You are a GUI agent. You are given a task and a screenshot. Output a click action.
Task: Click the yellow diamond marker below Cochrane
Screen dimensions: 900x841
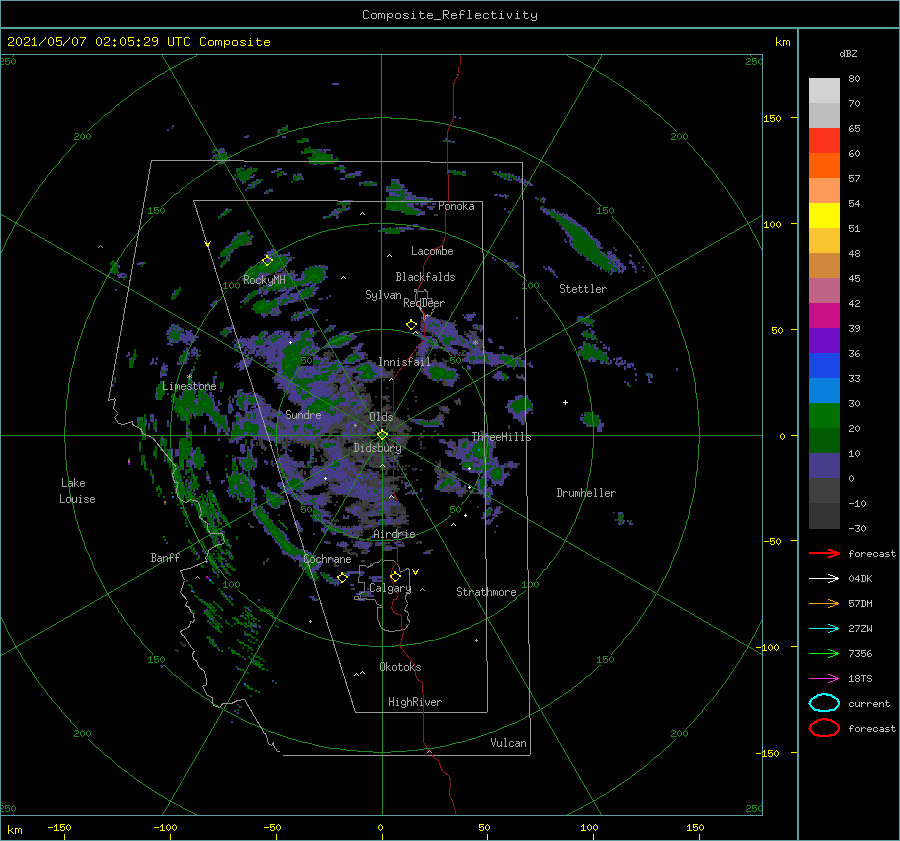[342, 578]
